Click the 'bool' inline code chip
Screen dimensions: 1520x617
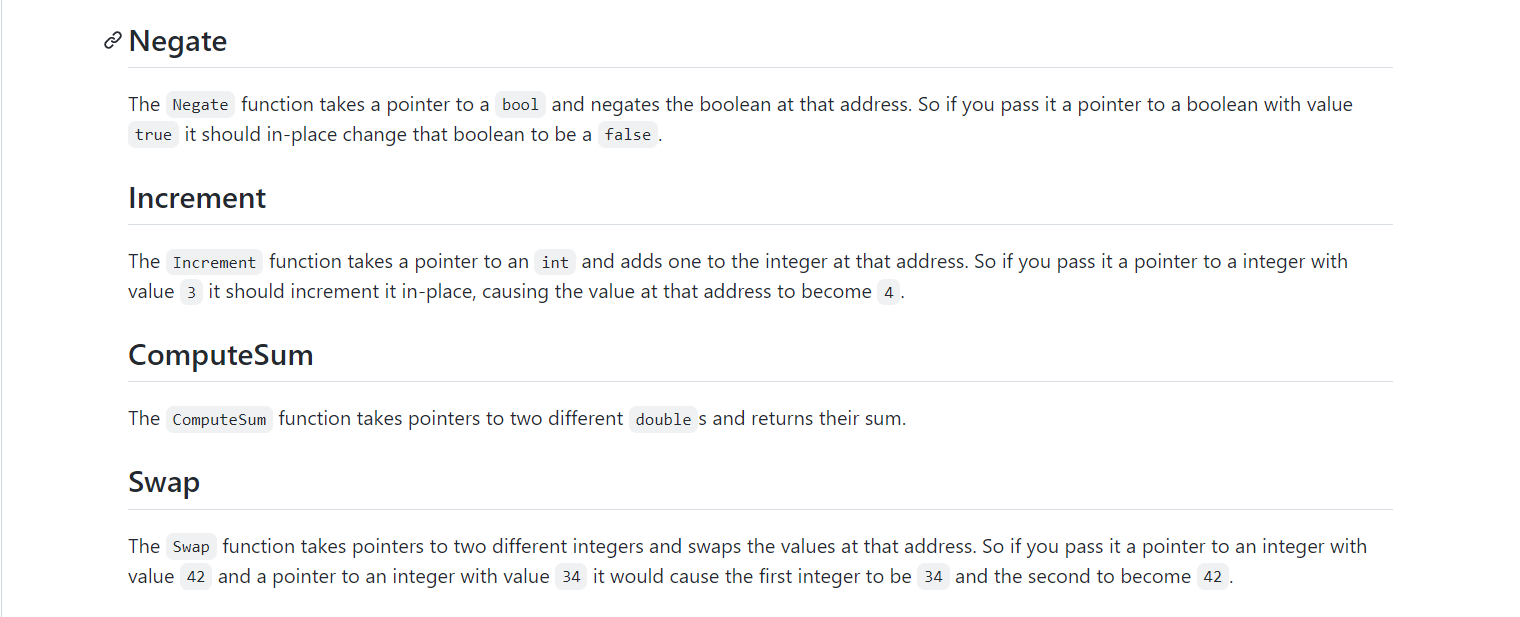520,105
